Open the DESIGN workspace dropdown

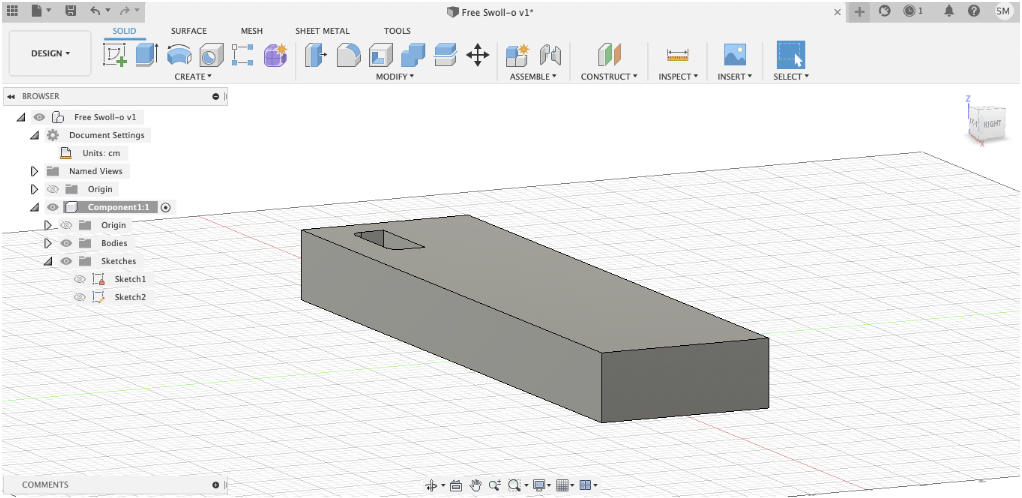(51, 53)
